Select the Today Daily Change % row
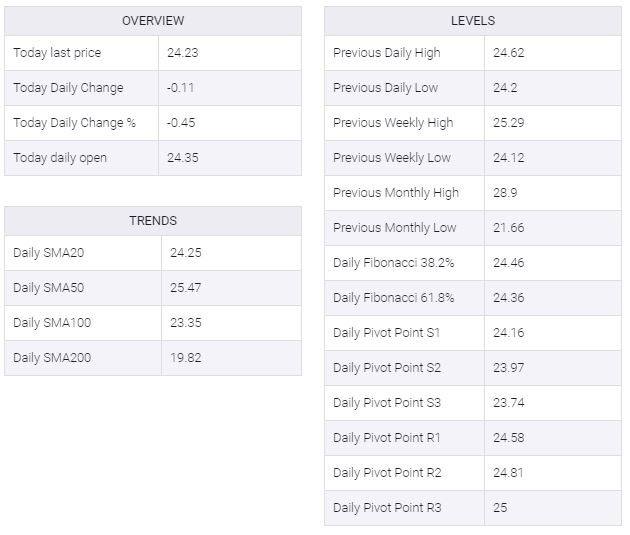This screenshot has height=535, width=630. click(x=153, y=123)
